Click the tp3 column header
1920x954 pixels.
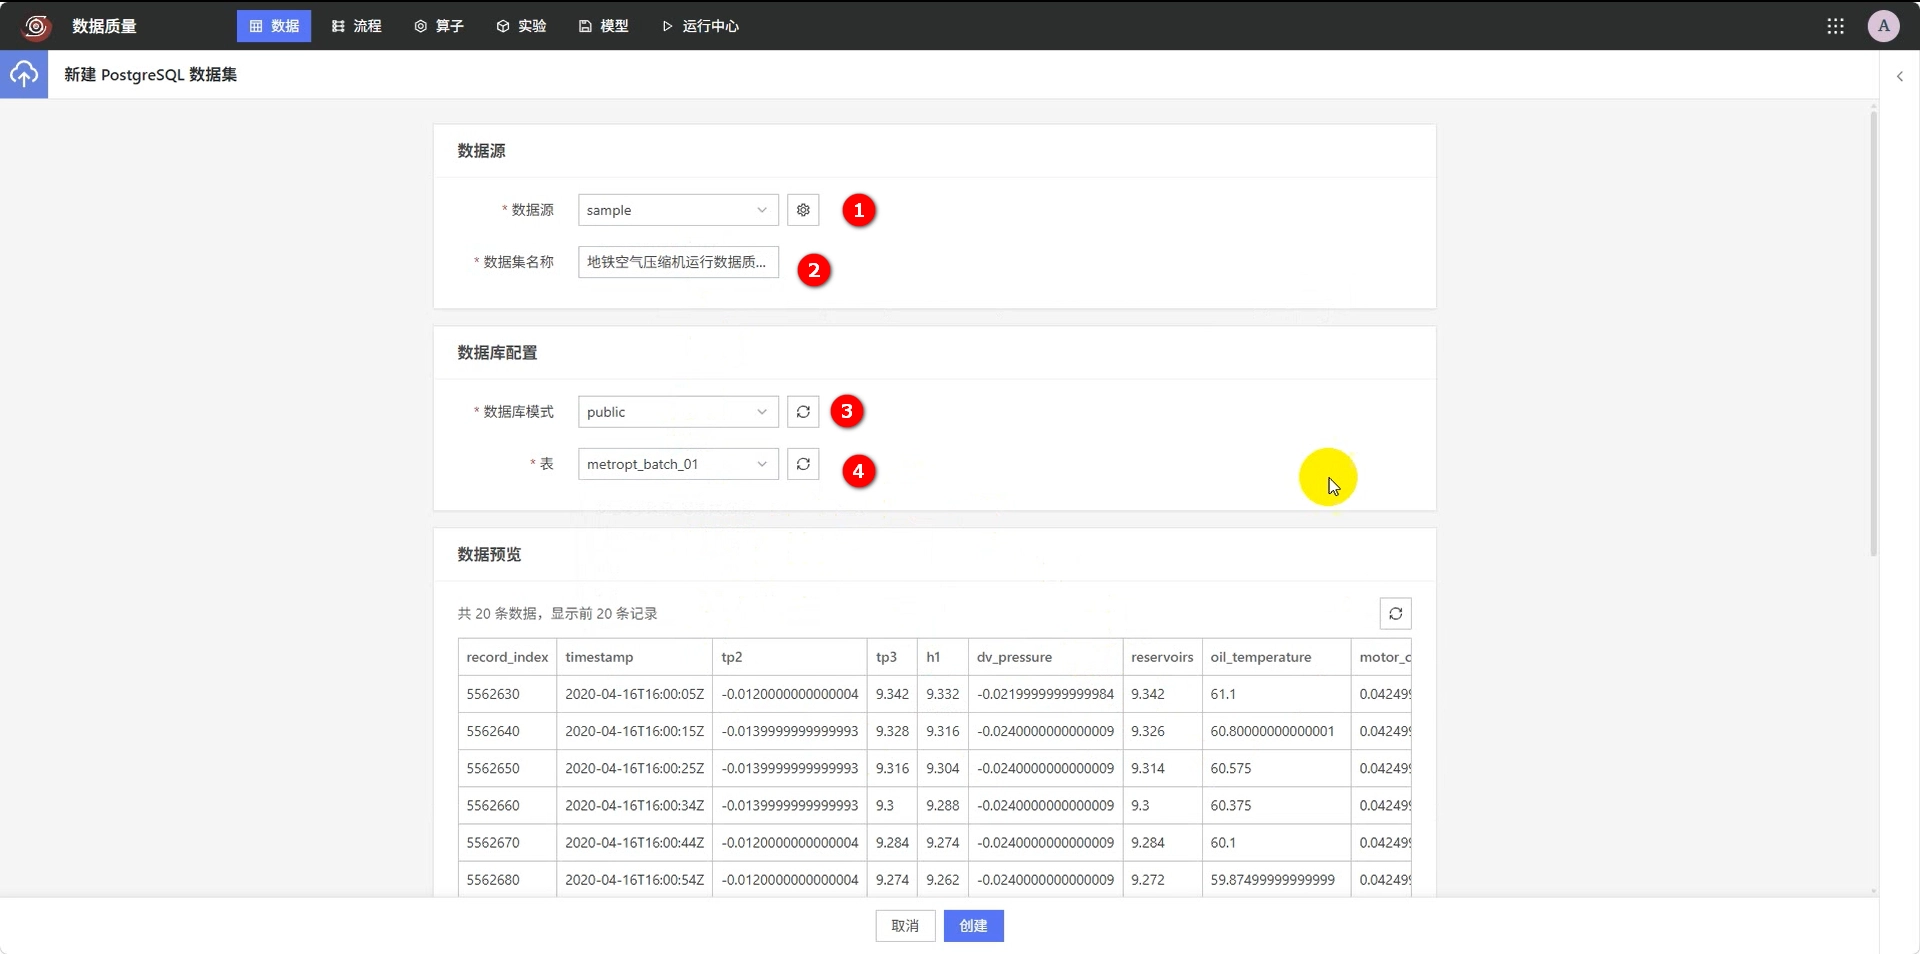pyautogui.click(x=892, y=657)
